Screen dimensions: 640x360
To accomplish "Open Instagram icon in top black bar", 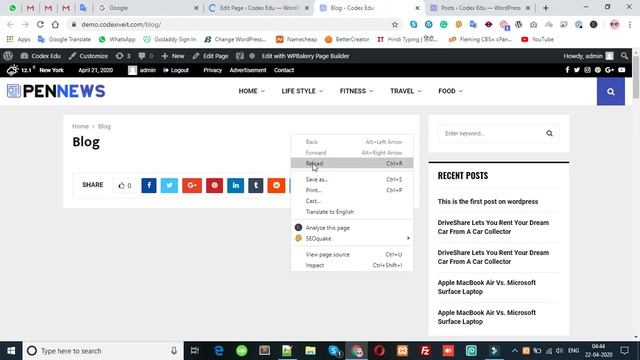I will [587, 70].
